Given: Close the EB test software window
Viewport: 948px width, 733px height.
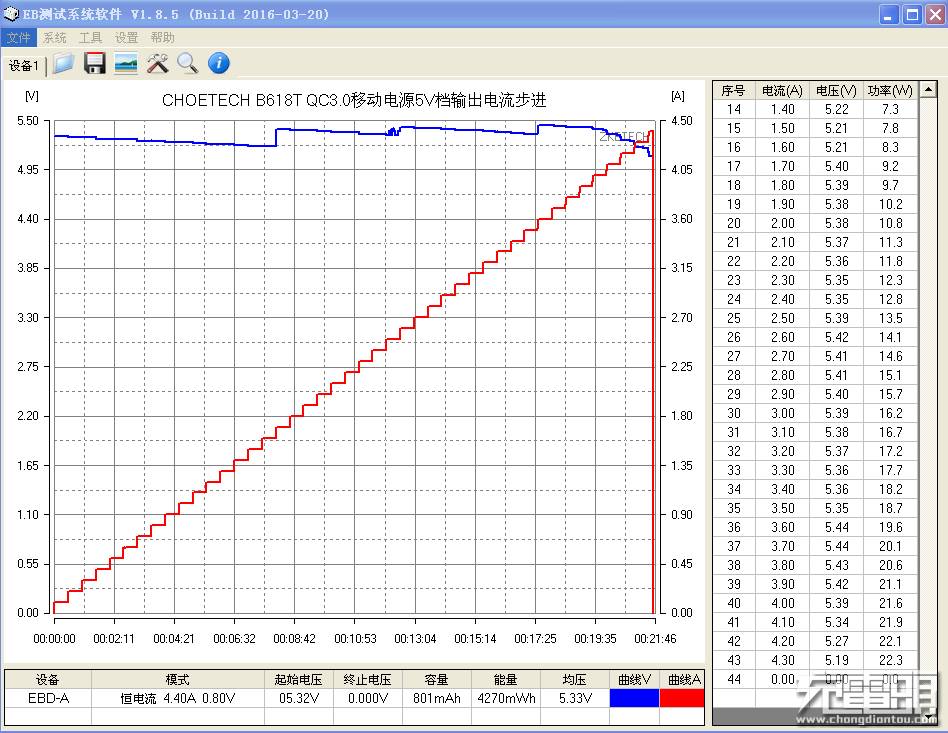Looking at the screenshot, I should coord(935,15).
